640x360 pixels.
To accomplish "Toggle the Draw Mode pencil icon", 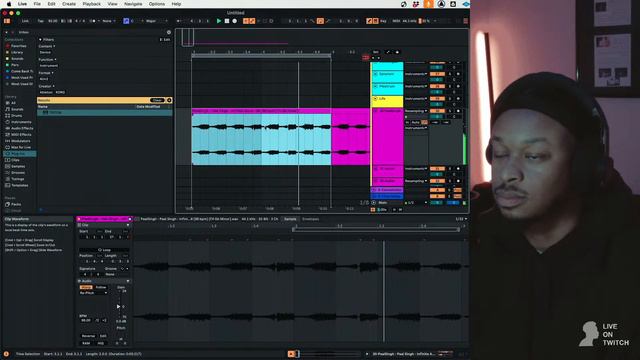I will coord(369,21).
